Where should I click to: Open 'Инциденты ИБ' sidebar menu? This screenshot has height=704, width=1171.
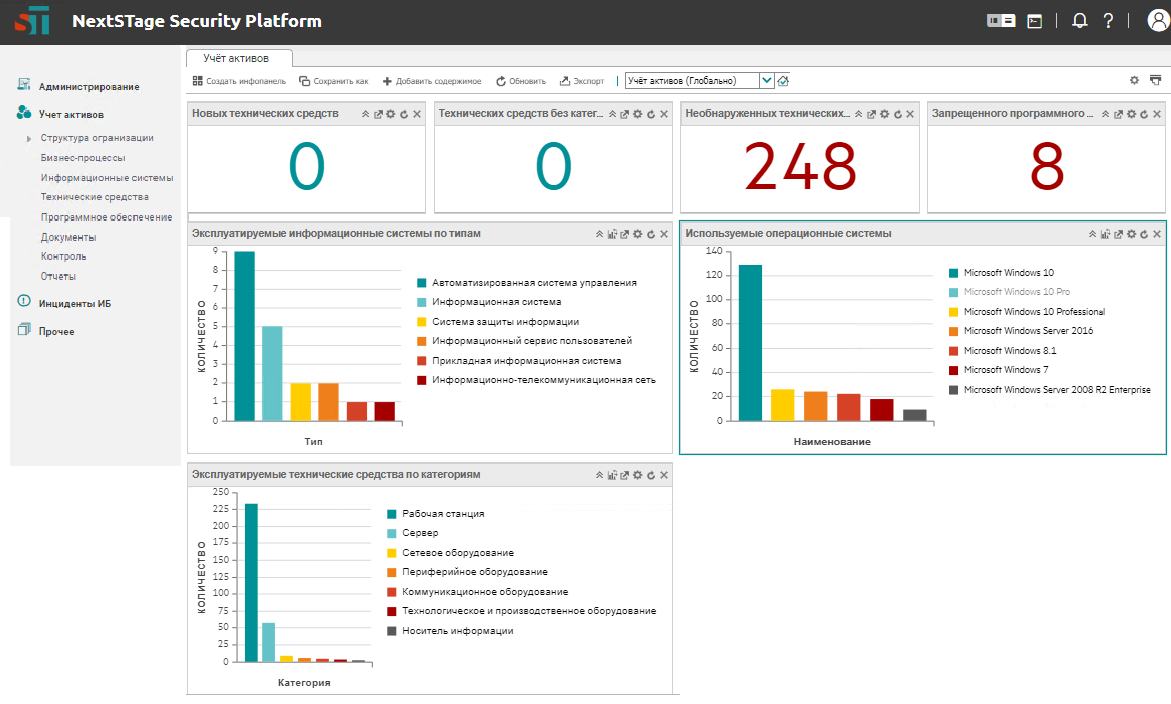tap(74, 303)
